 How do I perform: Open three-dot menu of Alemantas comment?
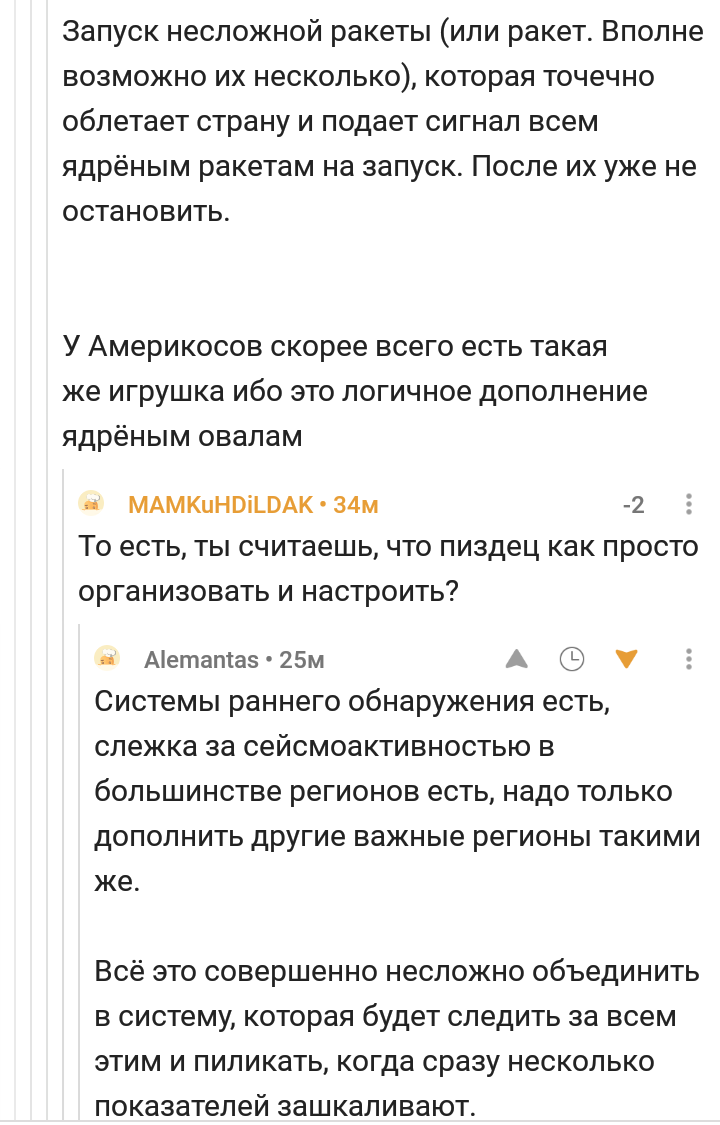pos(688,659)
